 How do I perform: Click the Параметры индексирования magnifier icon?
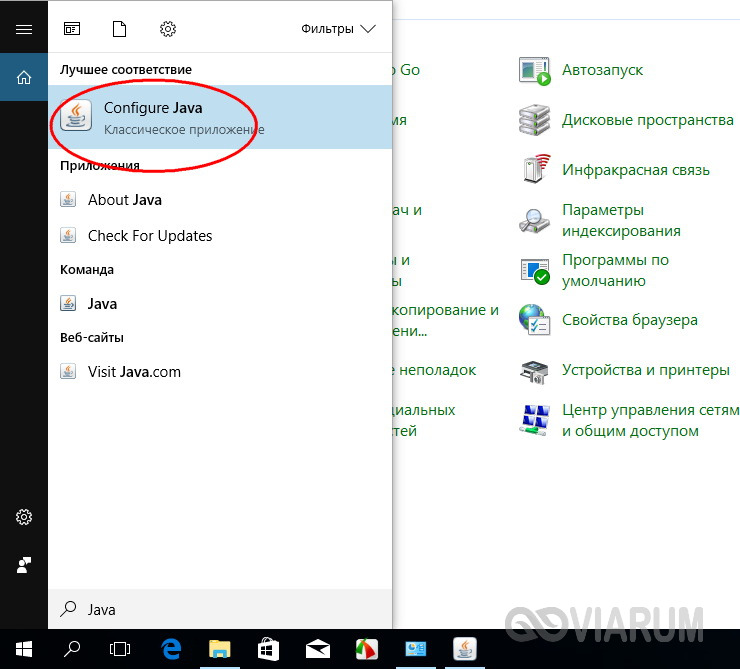pyautogui.click(x=534, y=221)
